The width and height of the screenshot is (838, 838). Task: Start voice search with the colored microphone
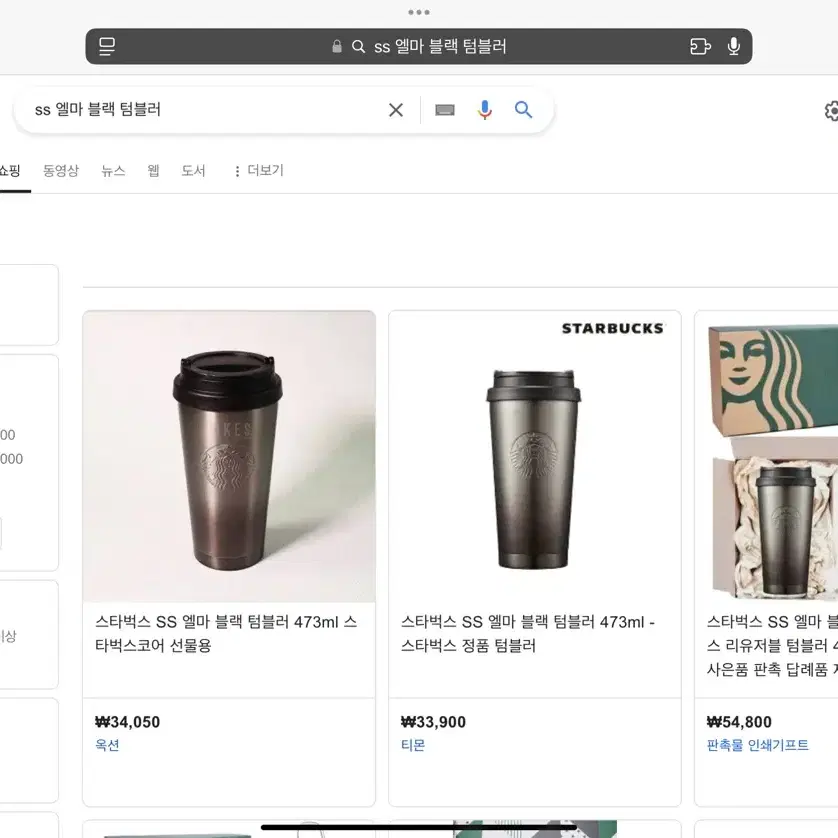coord(485,110)
